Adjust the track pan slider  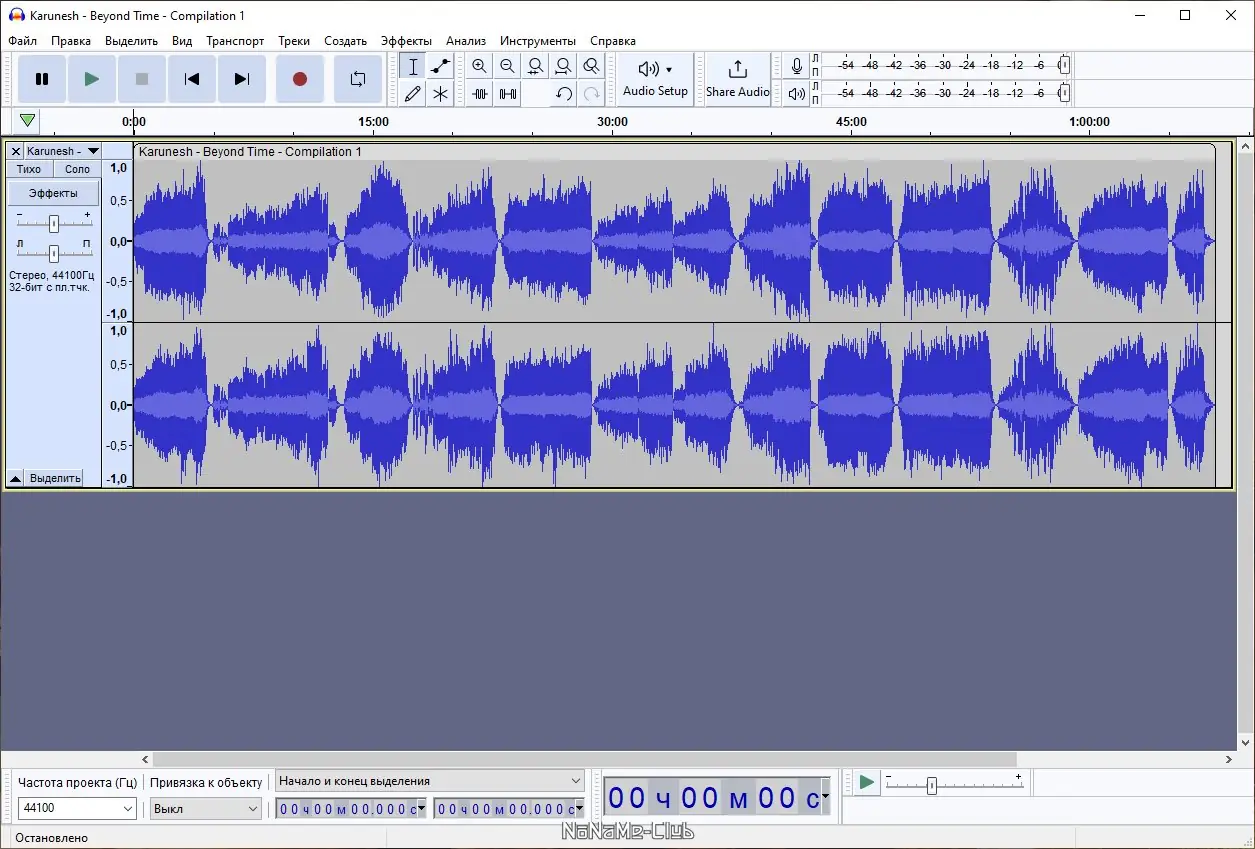(x=54, y=253)
